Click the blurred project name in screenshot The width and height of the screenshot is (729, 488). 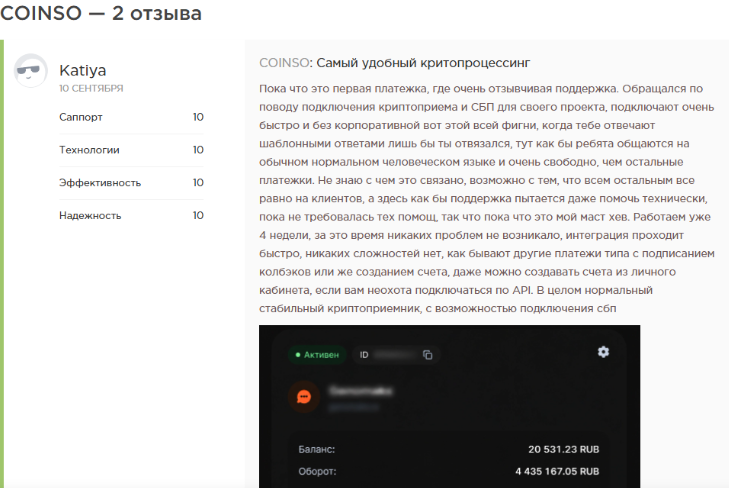point(361,391)
